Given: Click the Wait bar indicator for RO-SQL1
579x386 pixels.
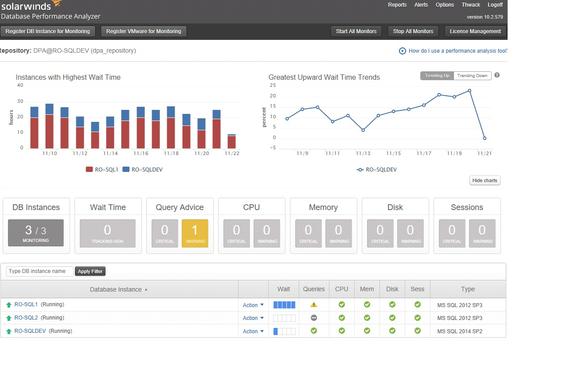Looking at the screenshot, I should 284,305.
